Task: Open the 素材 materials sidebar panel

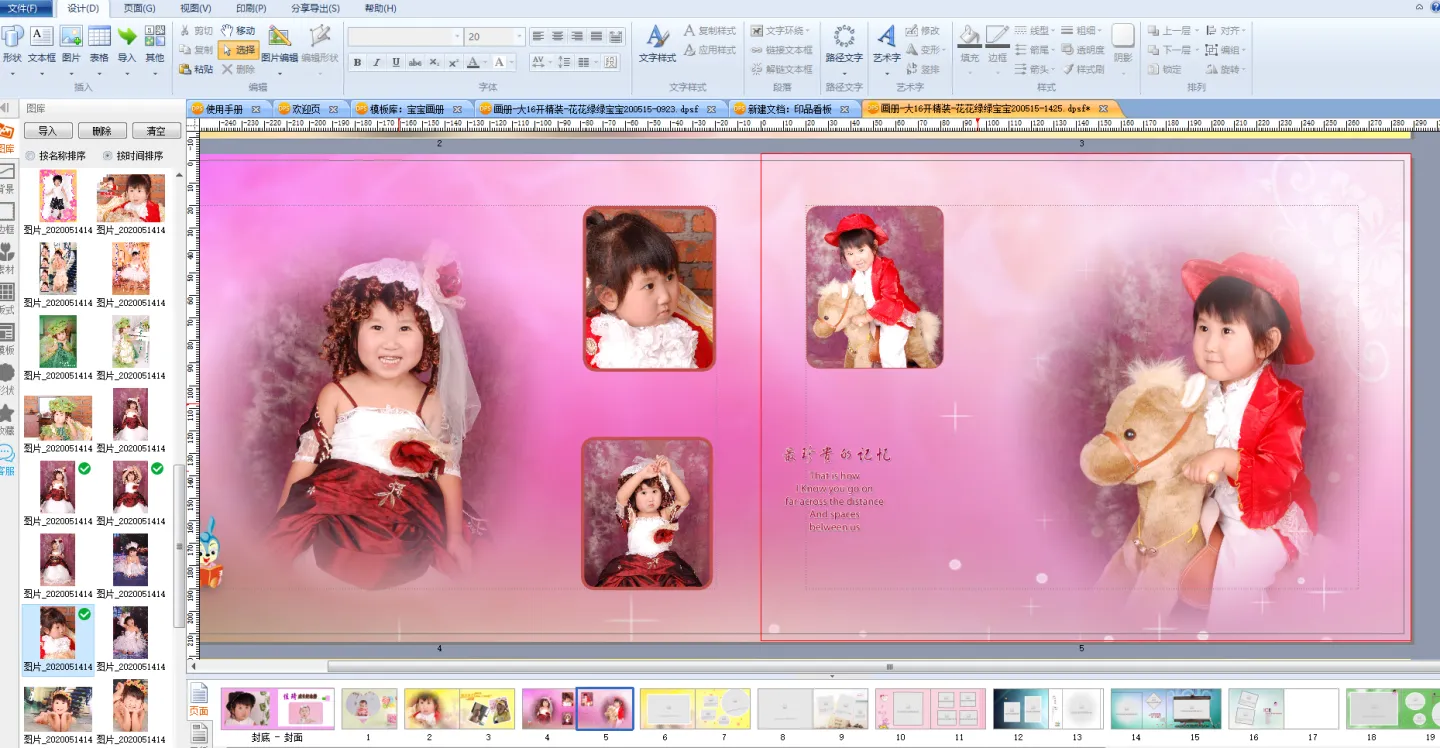Action: point(7,258)
